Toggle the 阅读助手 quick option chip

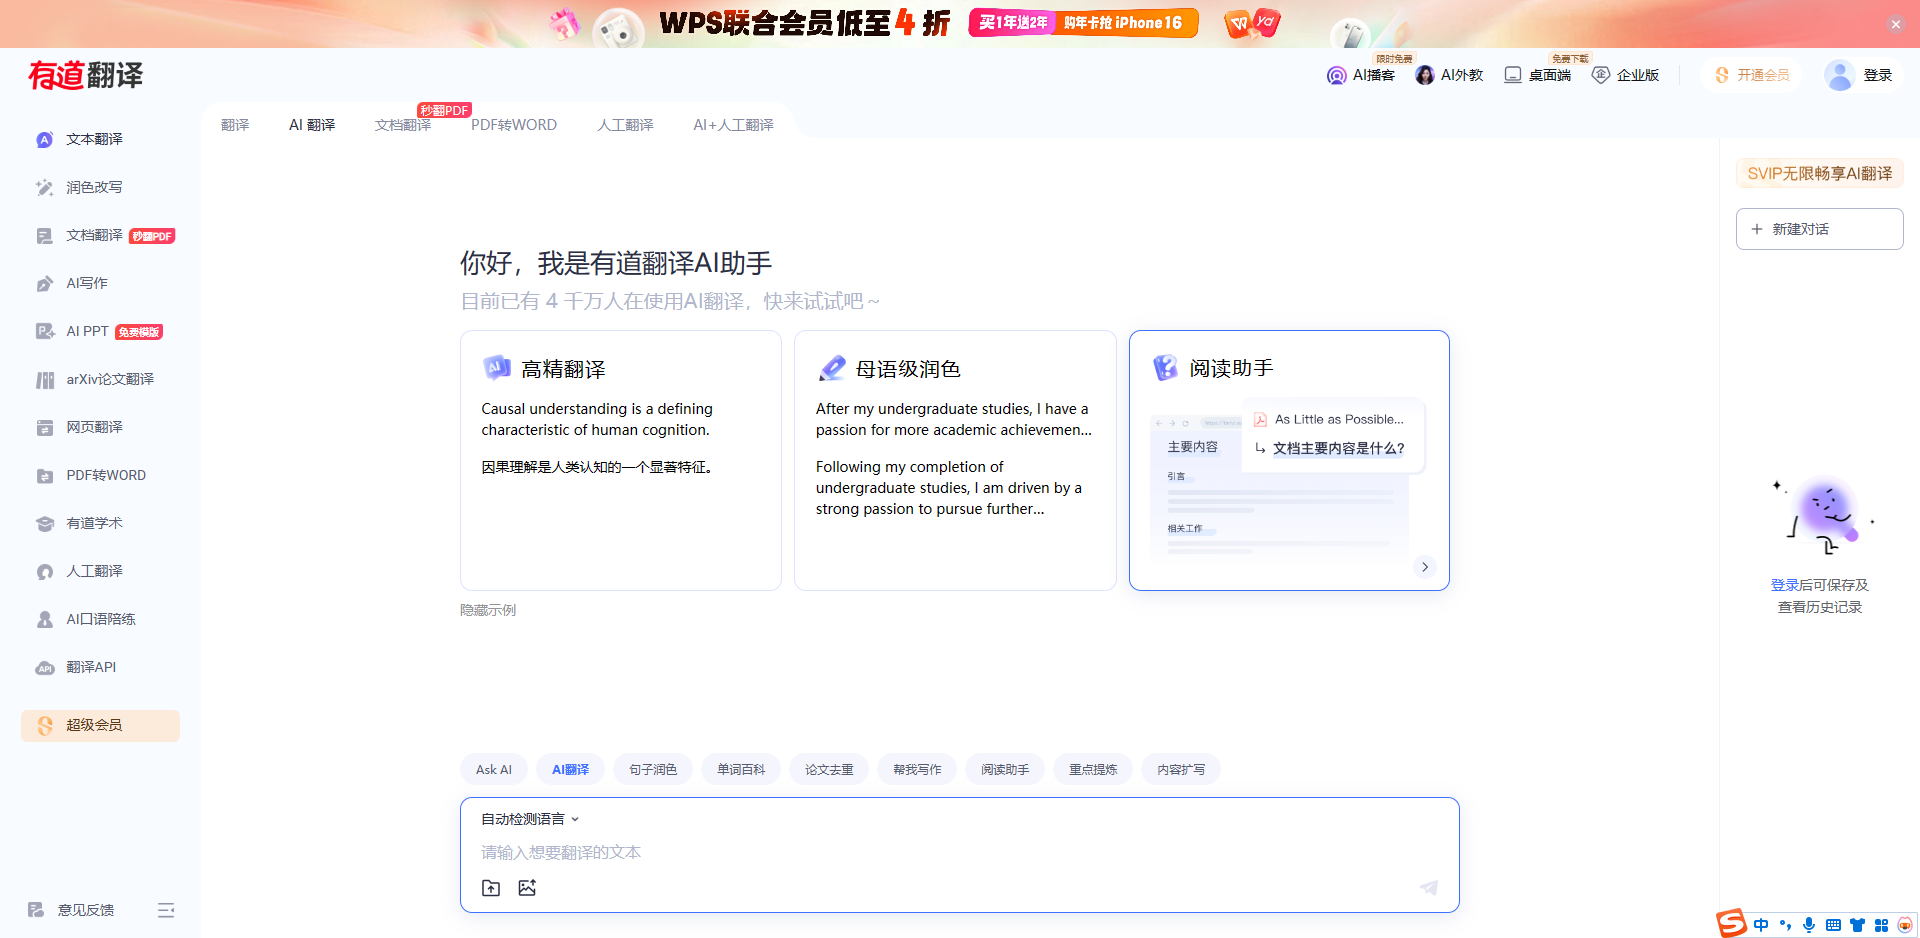[1004, 769]
